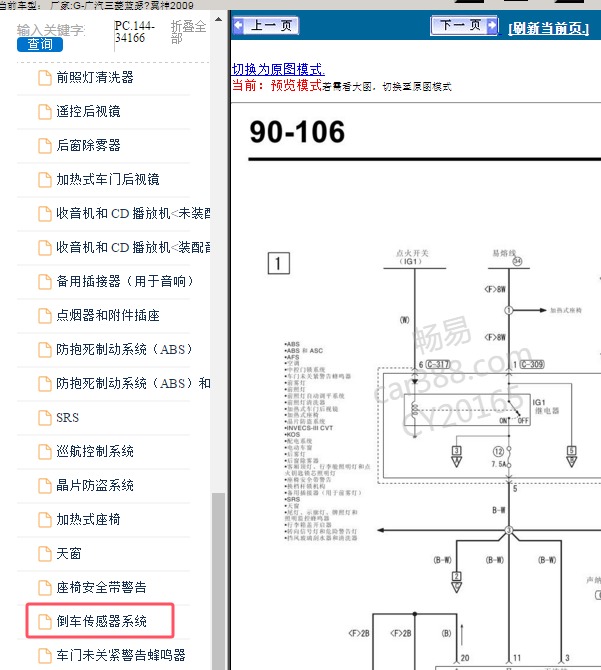601x670 pixels.
Task: Open the 防抱死制动系统（ABS）entry
Action: (124, 350)
